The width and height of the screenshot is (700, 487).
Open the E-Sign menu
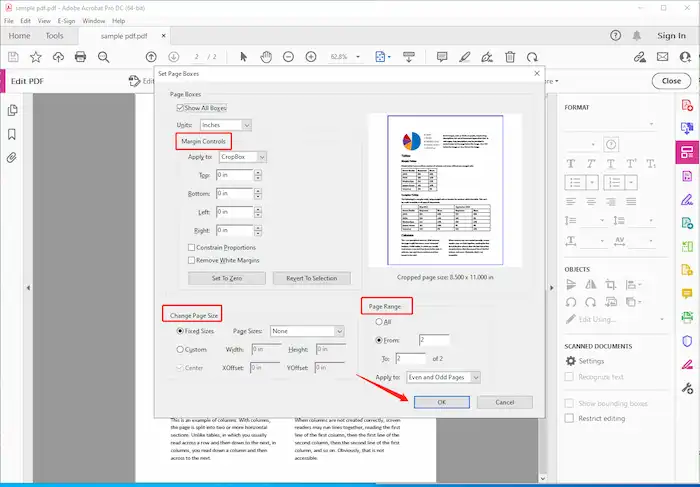66,21
